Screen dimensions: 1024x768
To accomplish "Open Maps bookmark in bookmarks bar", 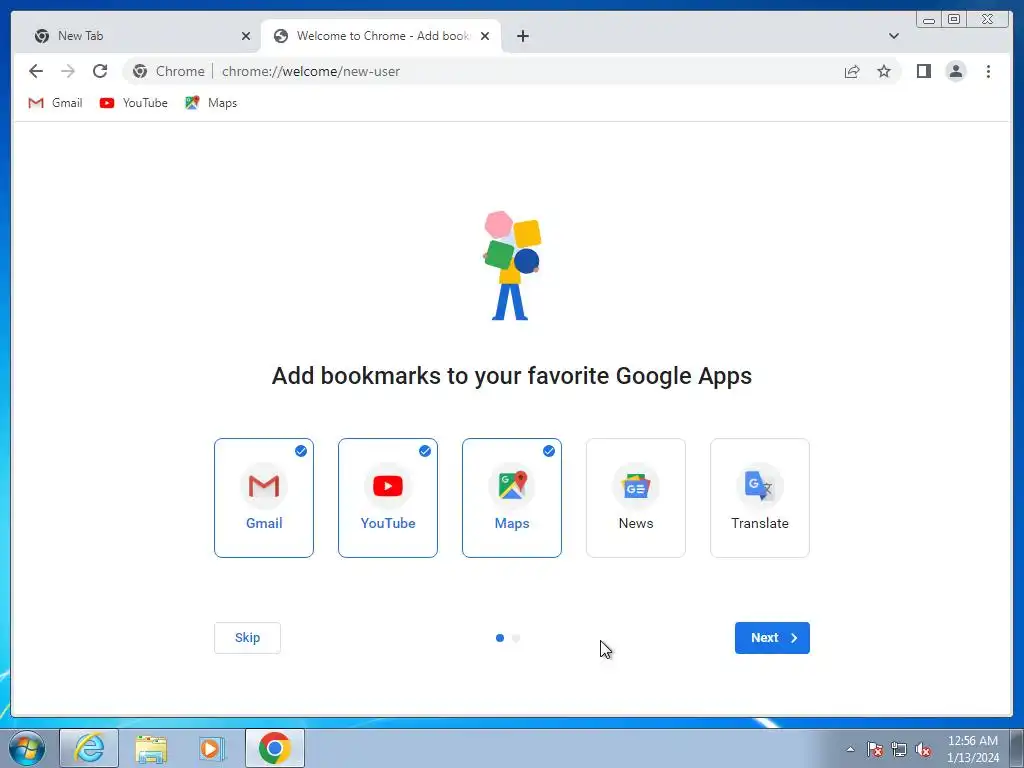I will 211,103.
